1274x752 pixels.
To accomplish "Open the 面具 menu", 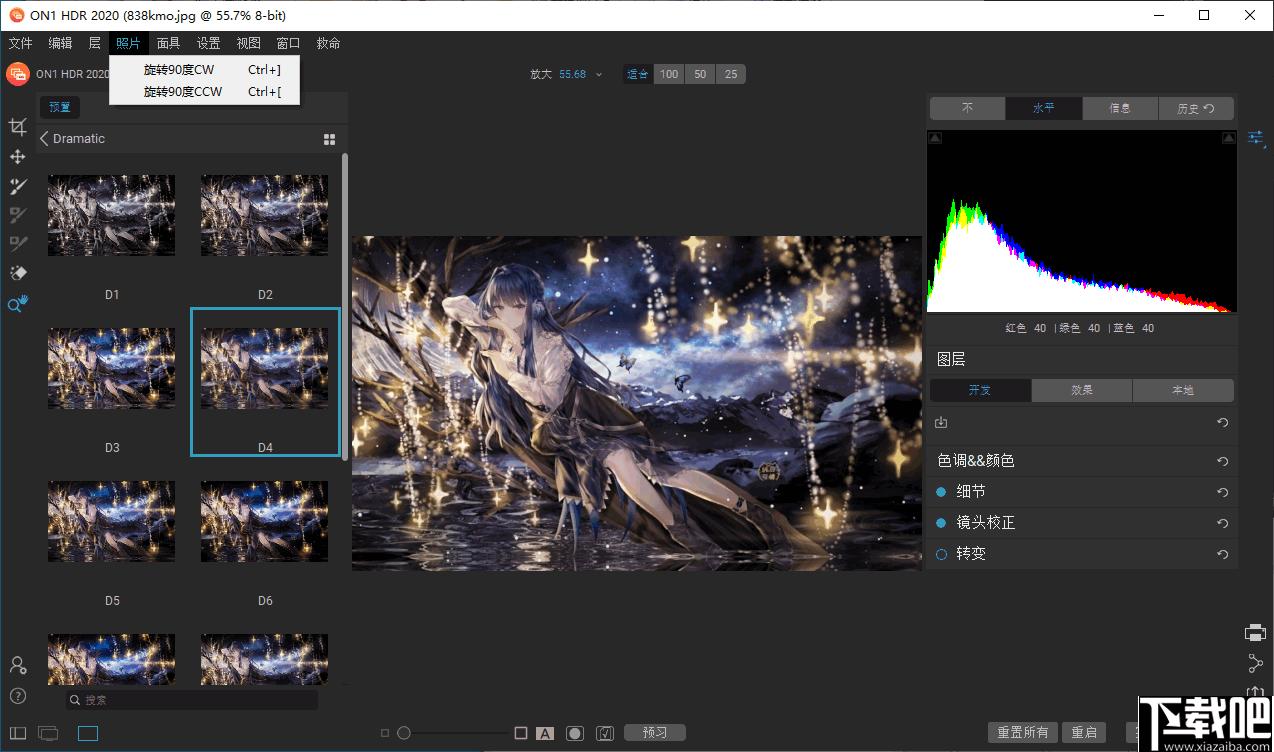I will 169,43.
